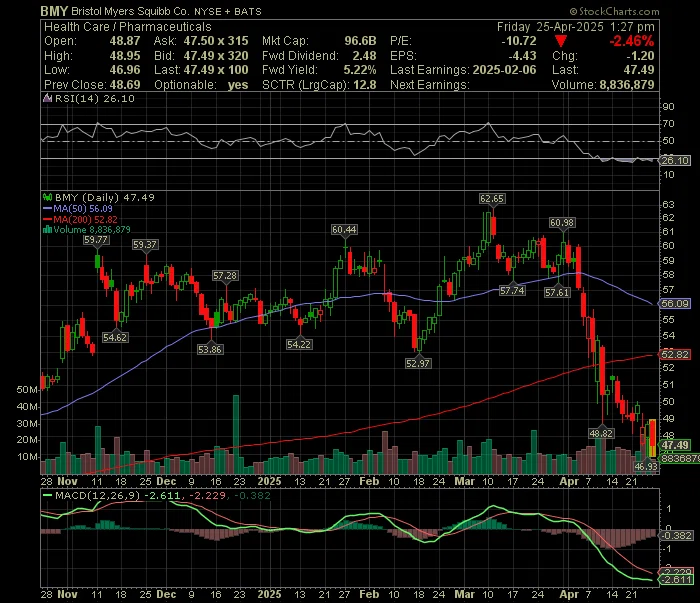700x603 pixels.
Task: Click the EPS -4.43 value
Action: pyautogui.click(x=522, y=56)
